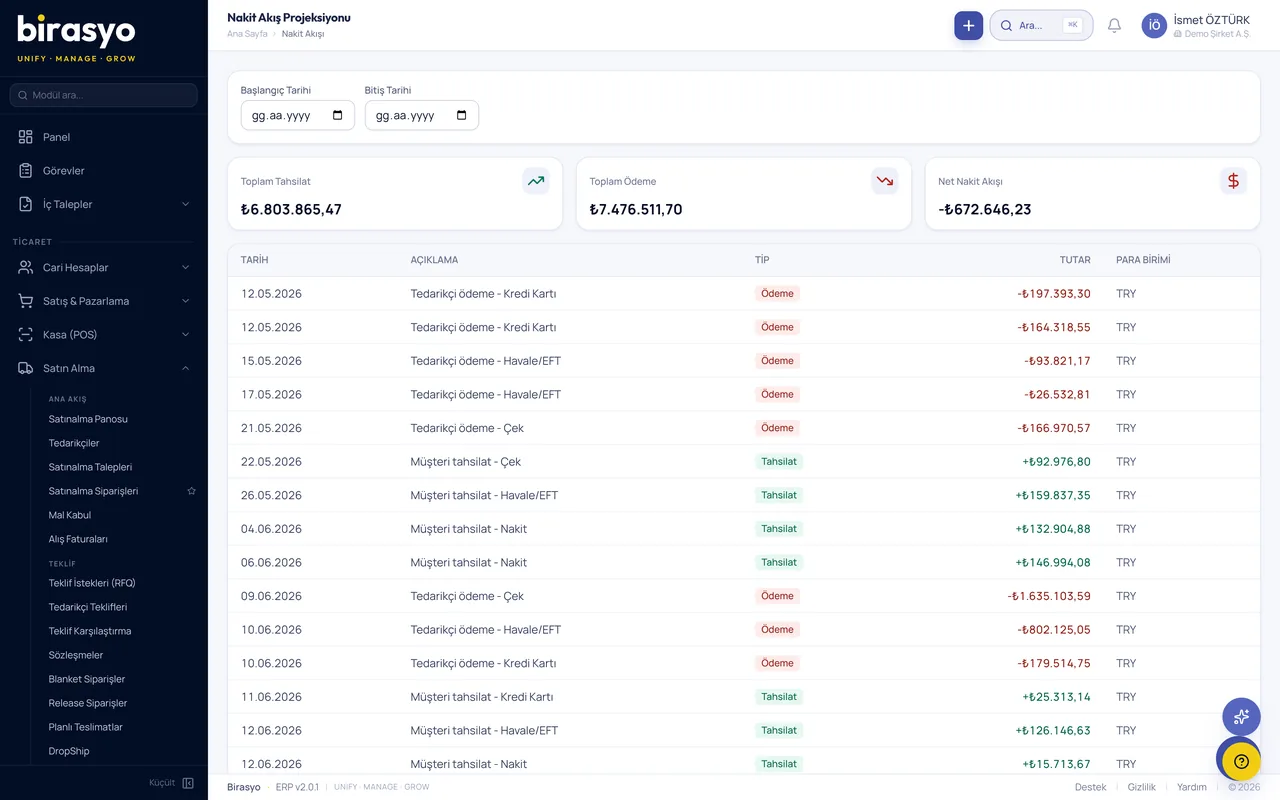
Task: Click the Toplam Ödeme downward trend icon
Action: pyautogui.click(x=885, y=181)
